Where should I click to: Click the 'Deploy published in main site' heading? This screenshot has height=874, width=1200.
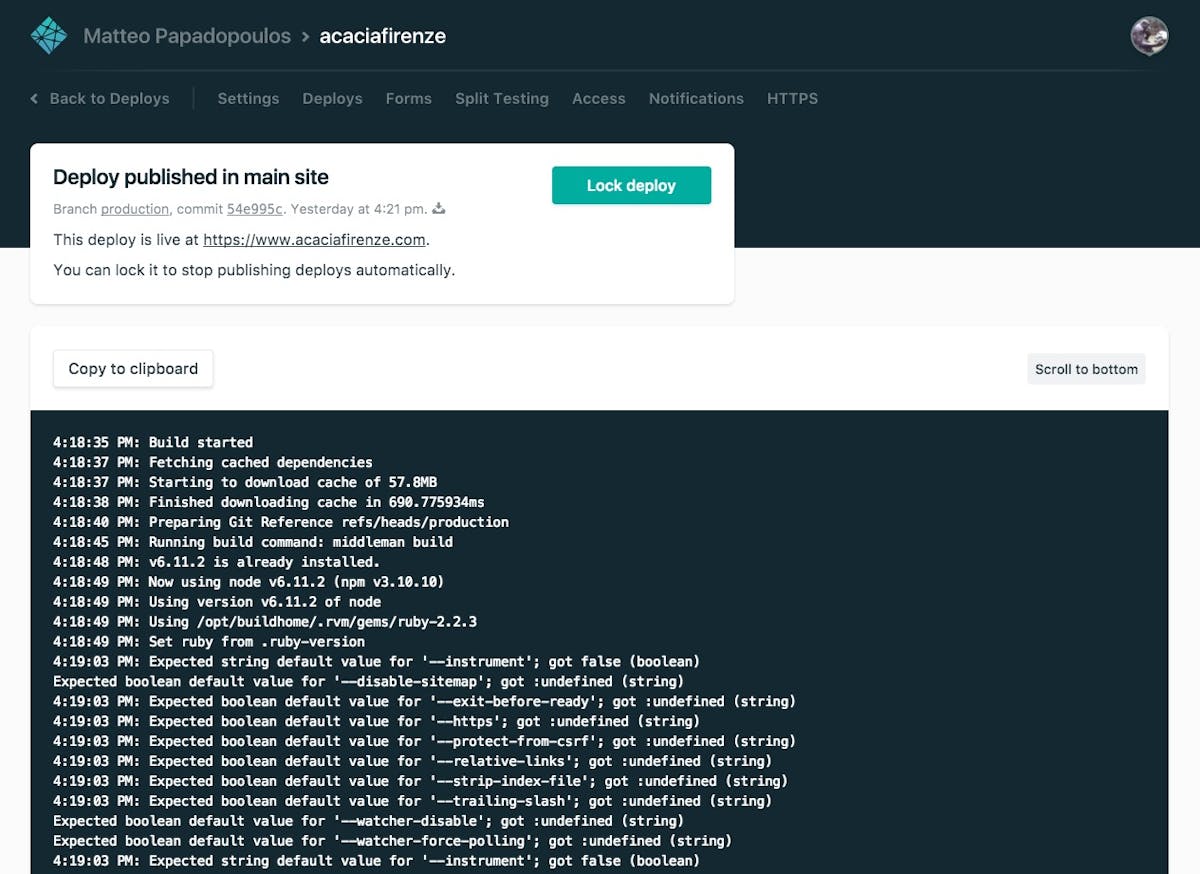coord(191,177)
